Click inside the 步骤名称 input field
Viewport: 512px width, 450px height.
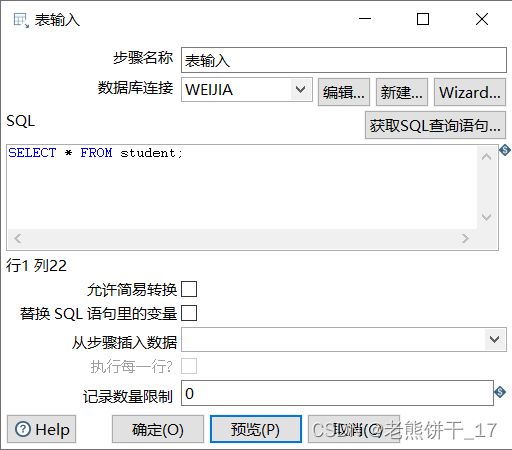pos(344,60)
